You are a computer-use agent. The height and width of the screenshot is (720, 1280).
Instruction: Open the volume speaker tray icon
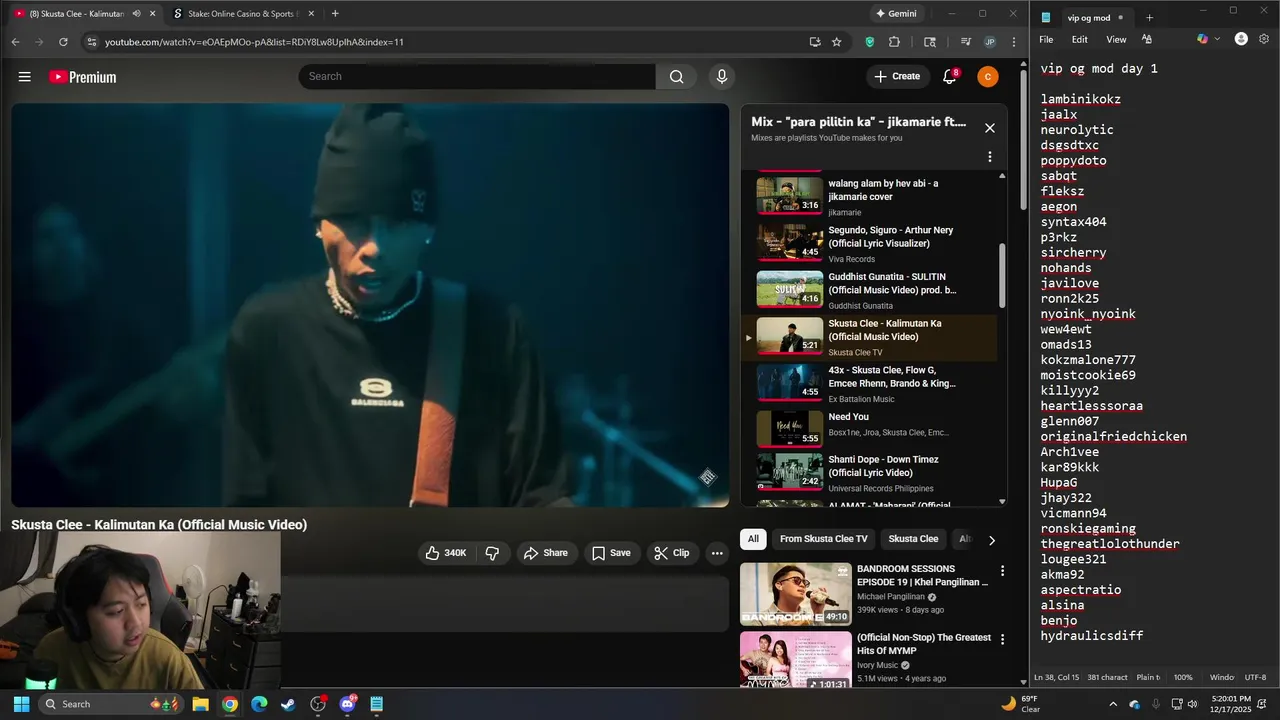(x=1194, y=704)
